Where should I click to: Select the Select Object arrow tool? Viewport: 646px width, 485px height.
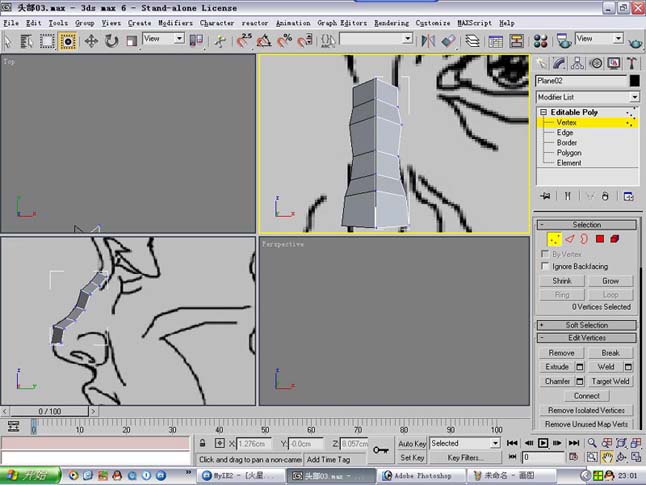point(8,41)
